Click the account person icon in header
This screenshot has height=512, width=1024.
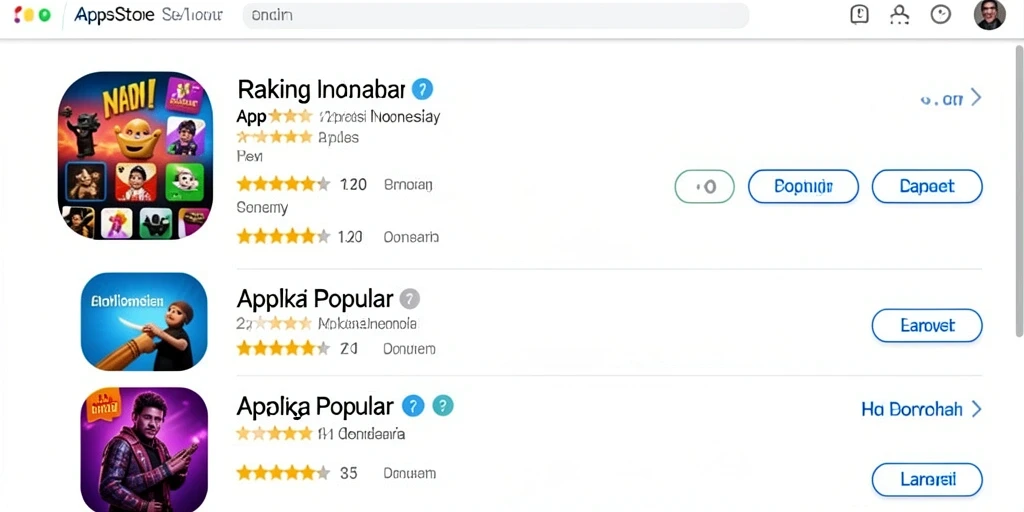point(899,14)
